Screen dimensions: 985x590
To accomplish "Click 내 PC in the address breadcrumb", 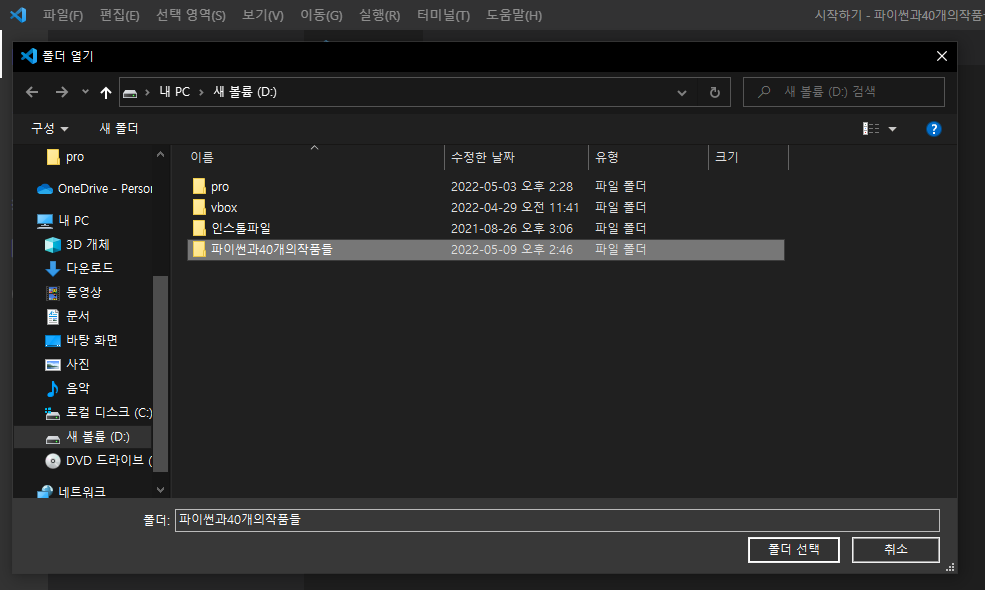I will click(175, 92).
